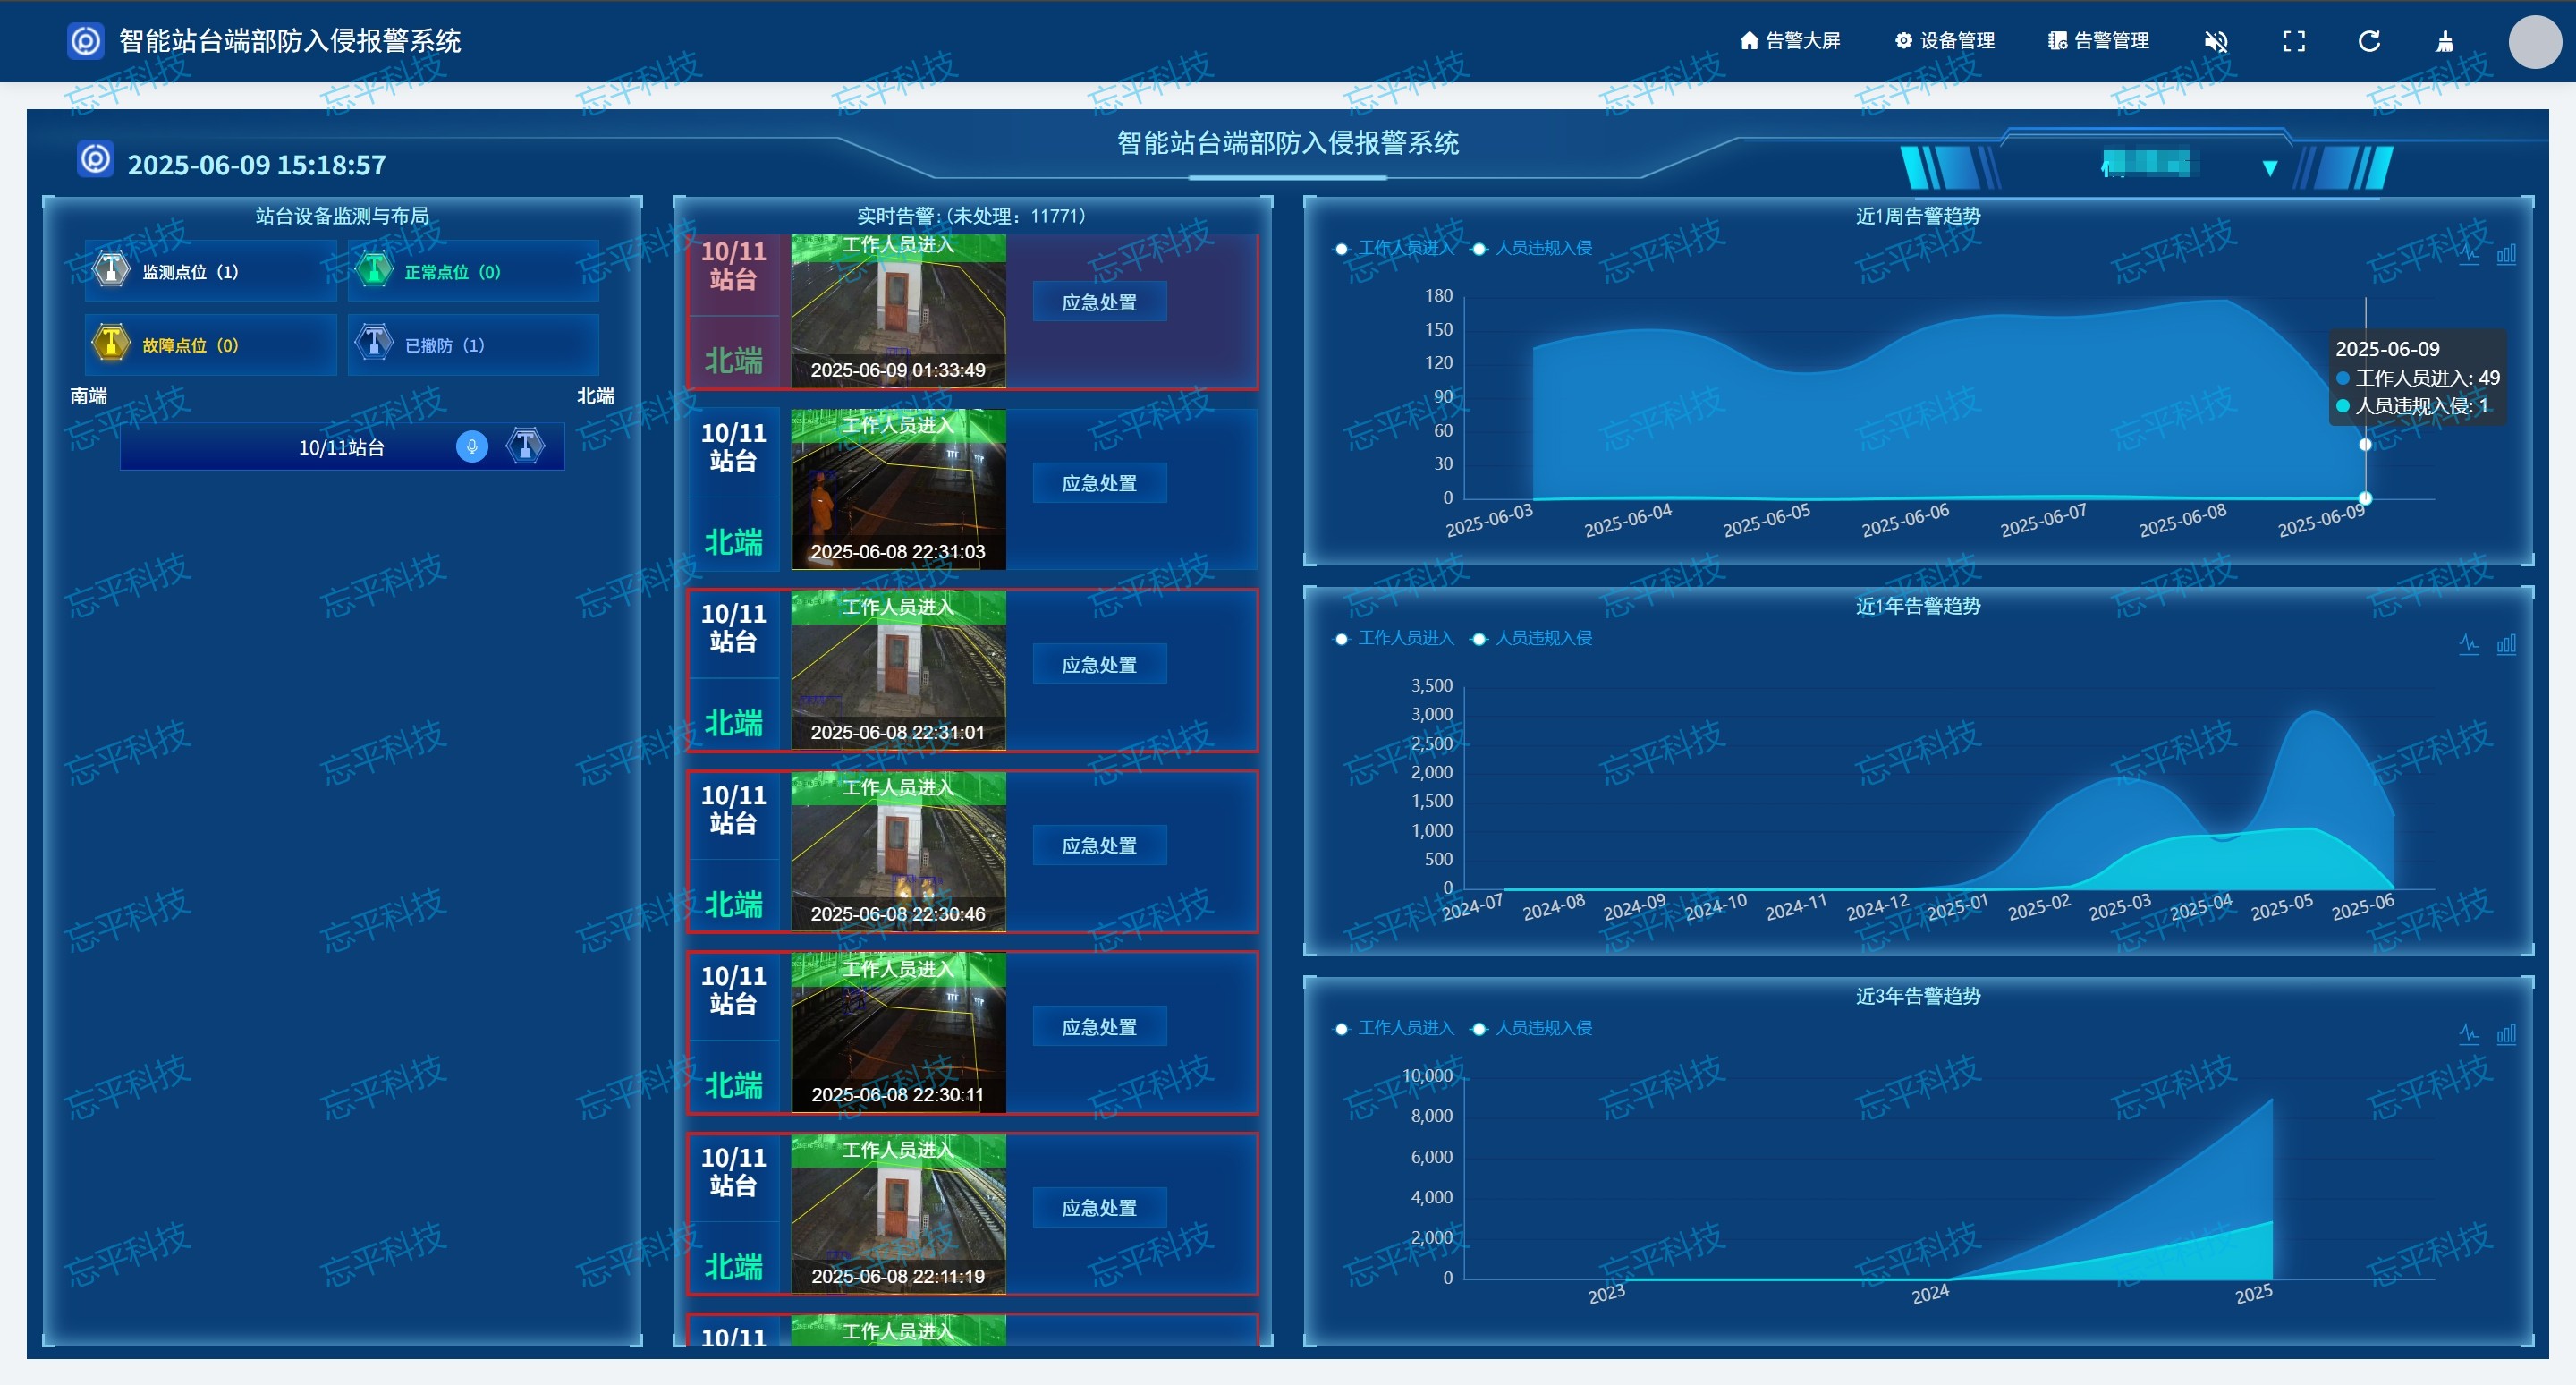Screen dimensions: 2576x1385
Task: Select the home icon beside 告警大屏
Action: tap(1750, 41)
